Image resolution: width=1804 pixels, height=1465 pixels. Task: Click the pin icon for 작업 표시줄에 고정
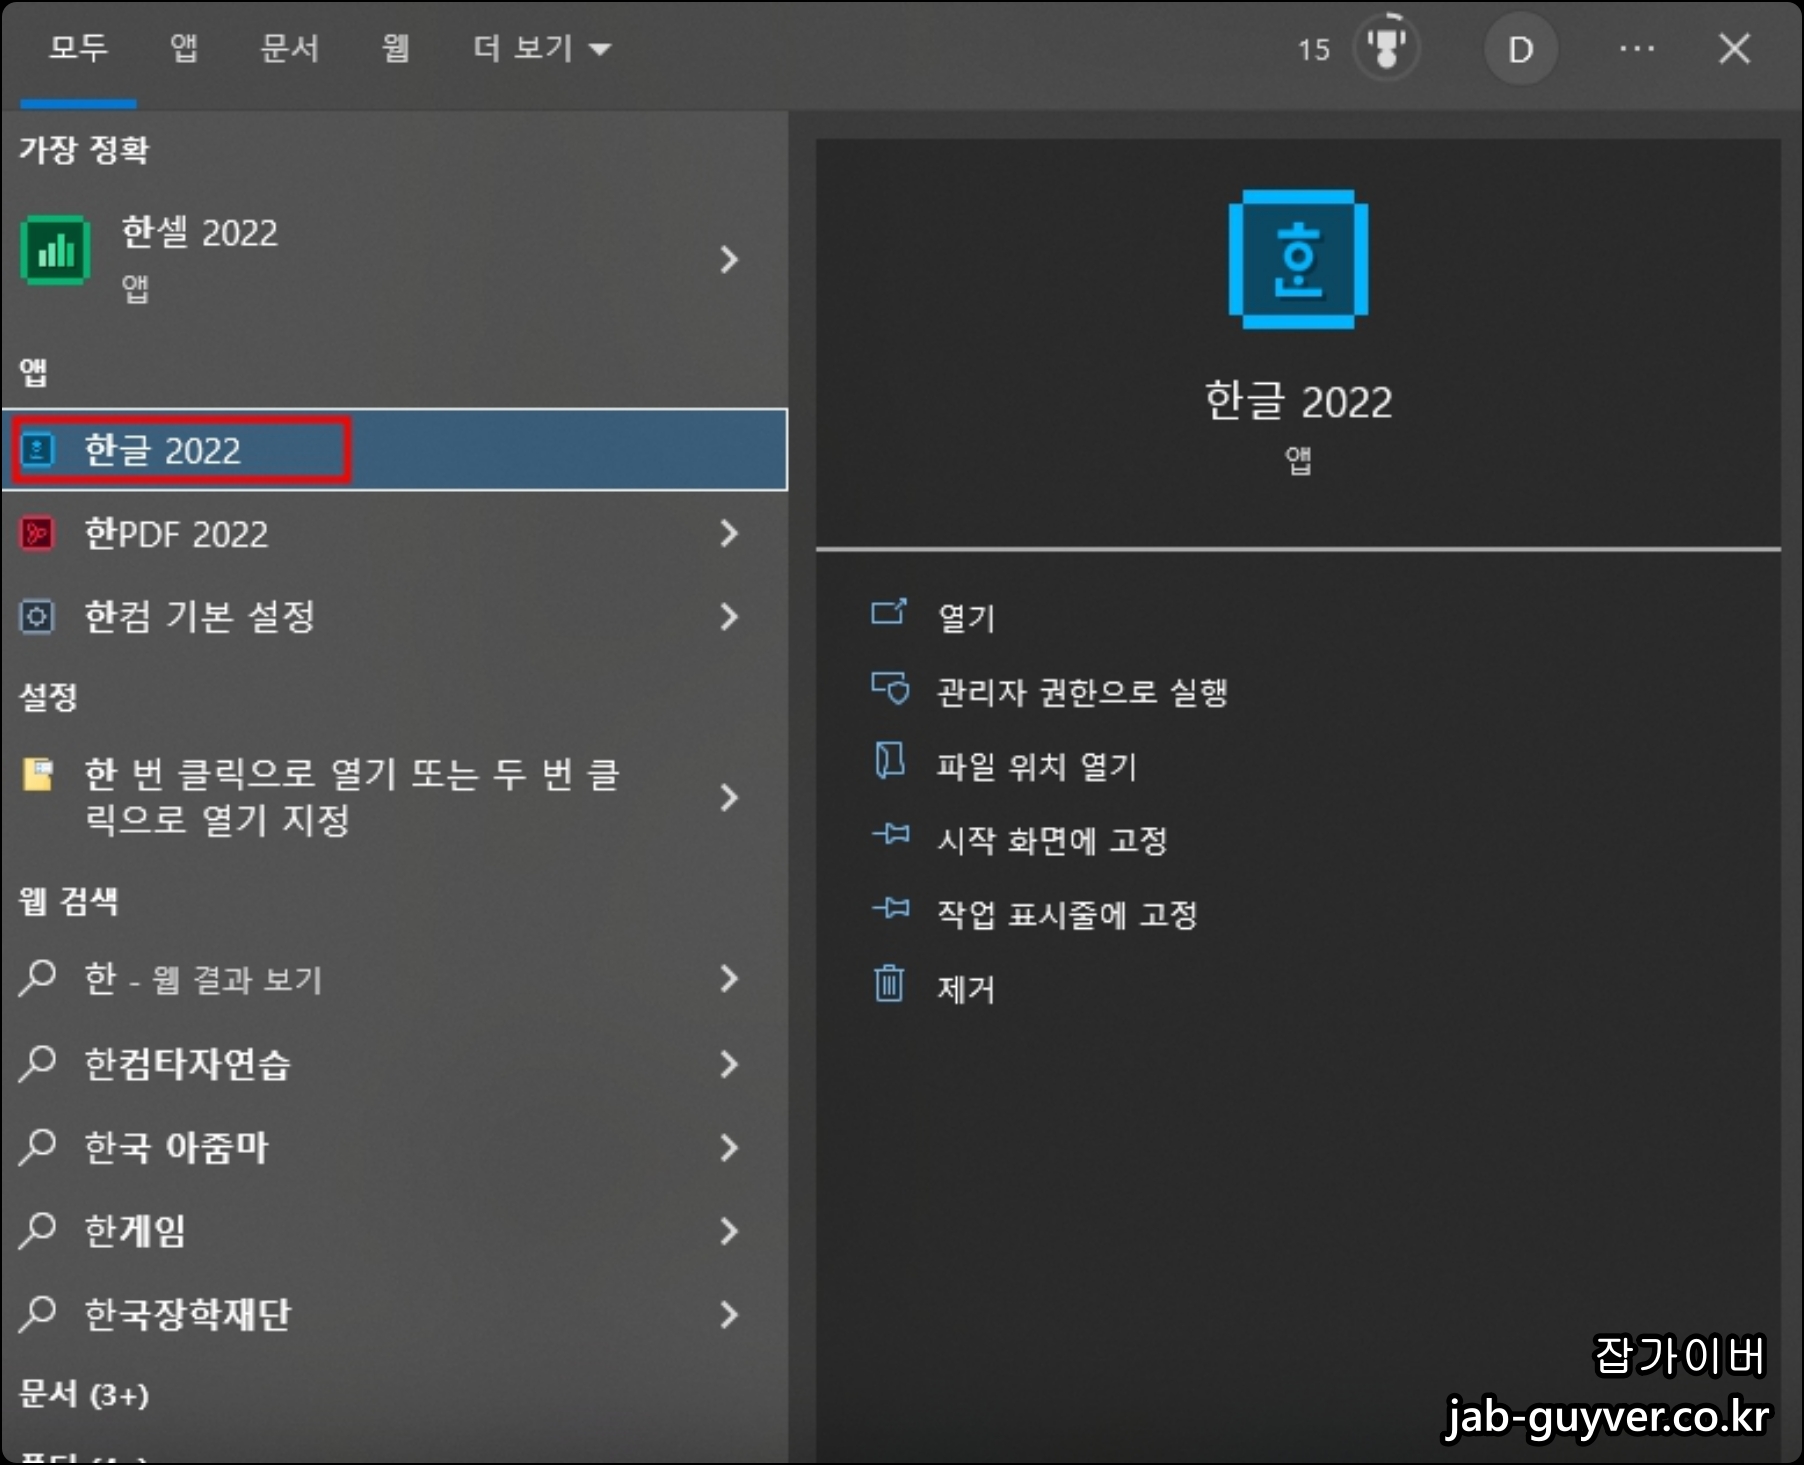click(890, 908)
